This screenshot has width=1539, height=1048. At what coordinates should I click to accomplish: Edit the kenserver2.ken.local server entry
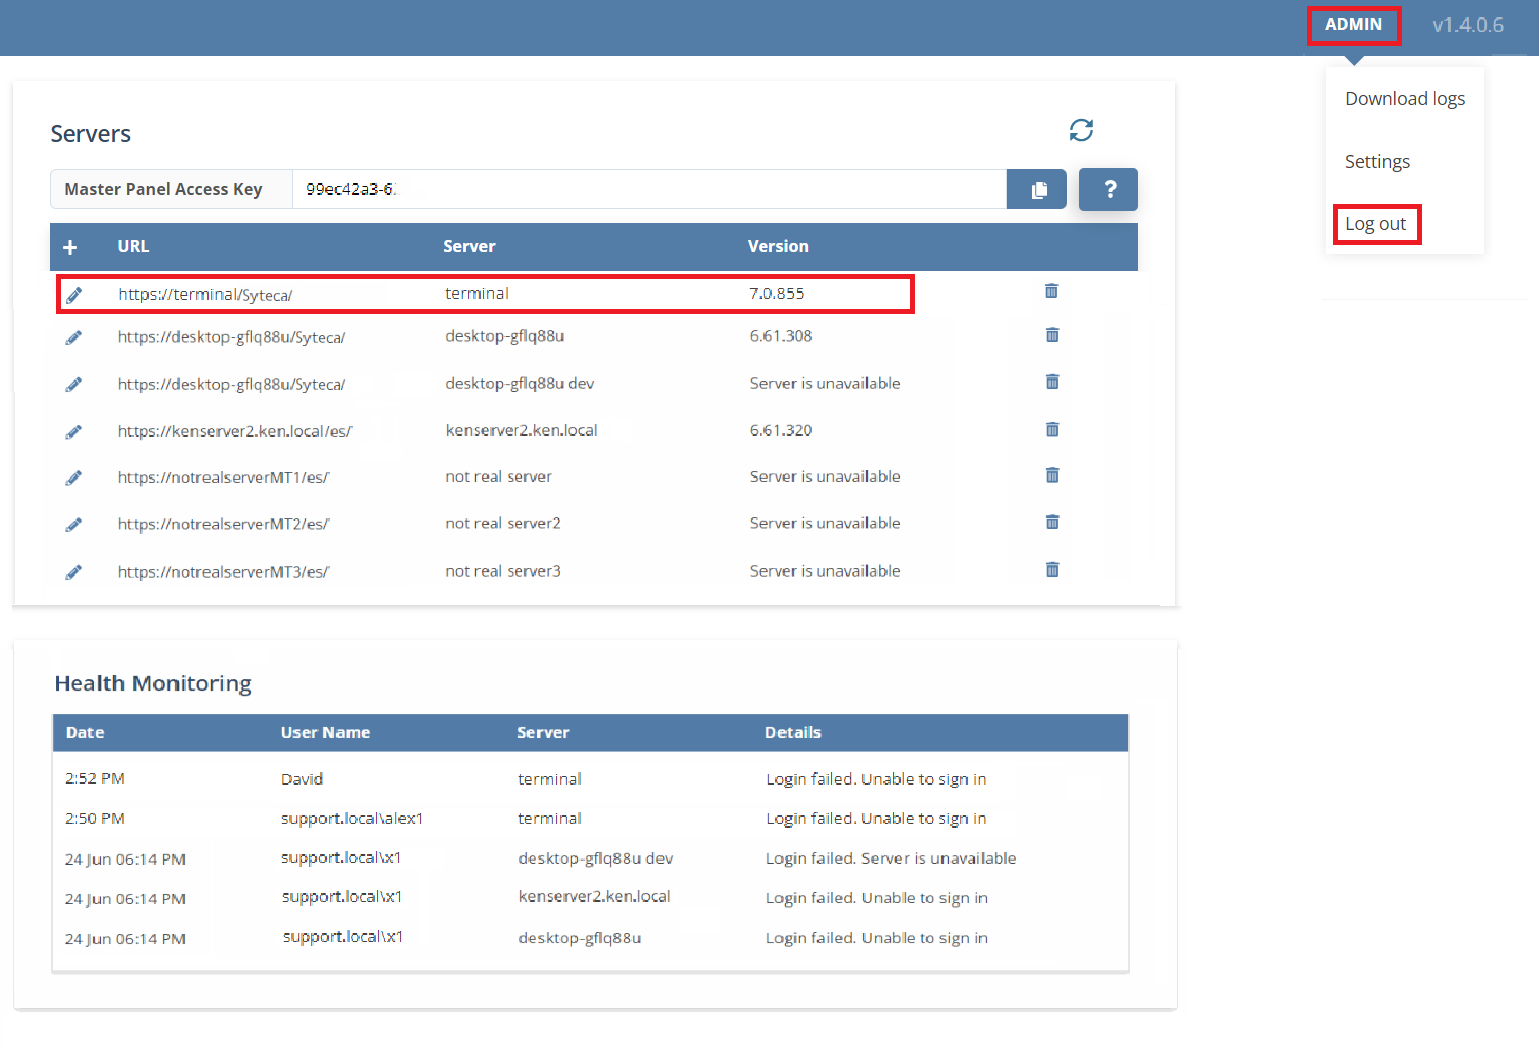[74, 432]
